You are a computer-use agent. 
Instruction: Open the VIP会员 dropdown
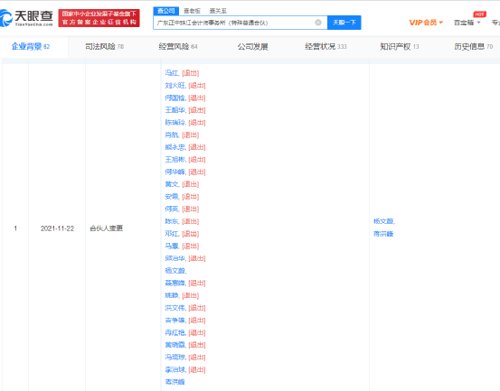(426, 22)
